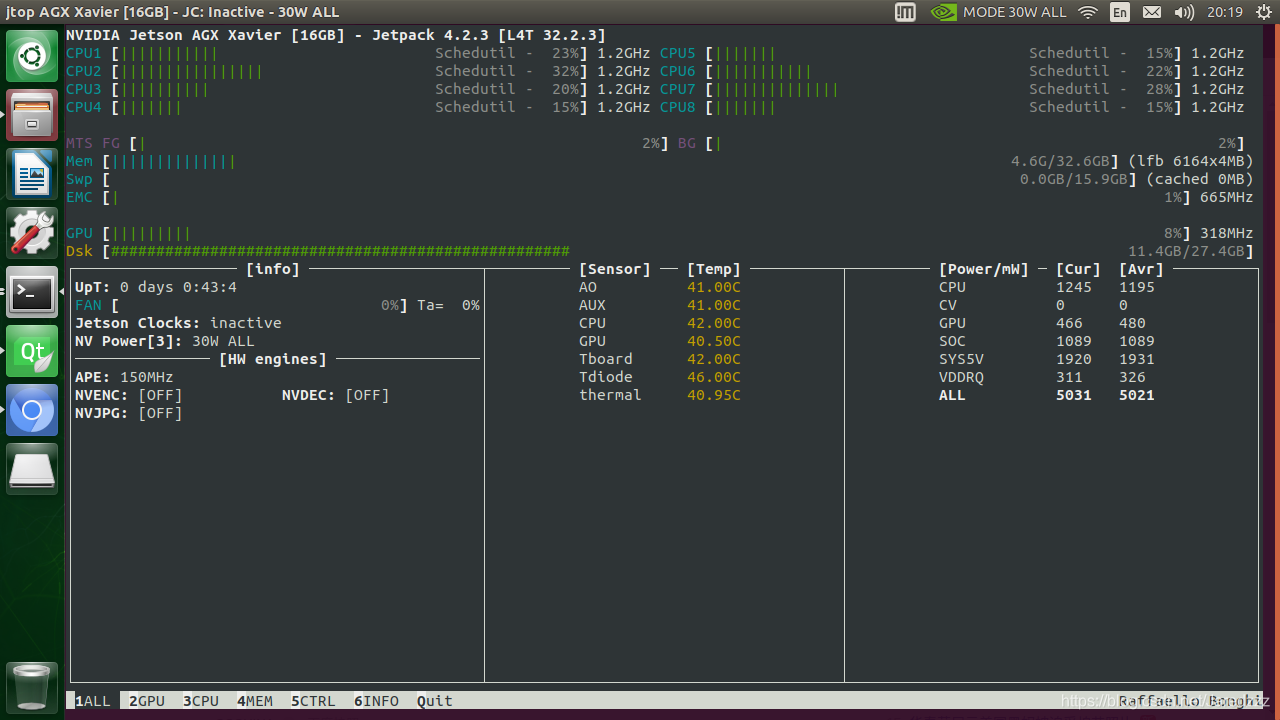
Task: Click the Swp swap usage row
Action: (x=659, y=179)
